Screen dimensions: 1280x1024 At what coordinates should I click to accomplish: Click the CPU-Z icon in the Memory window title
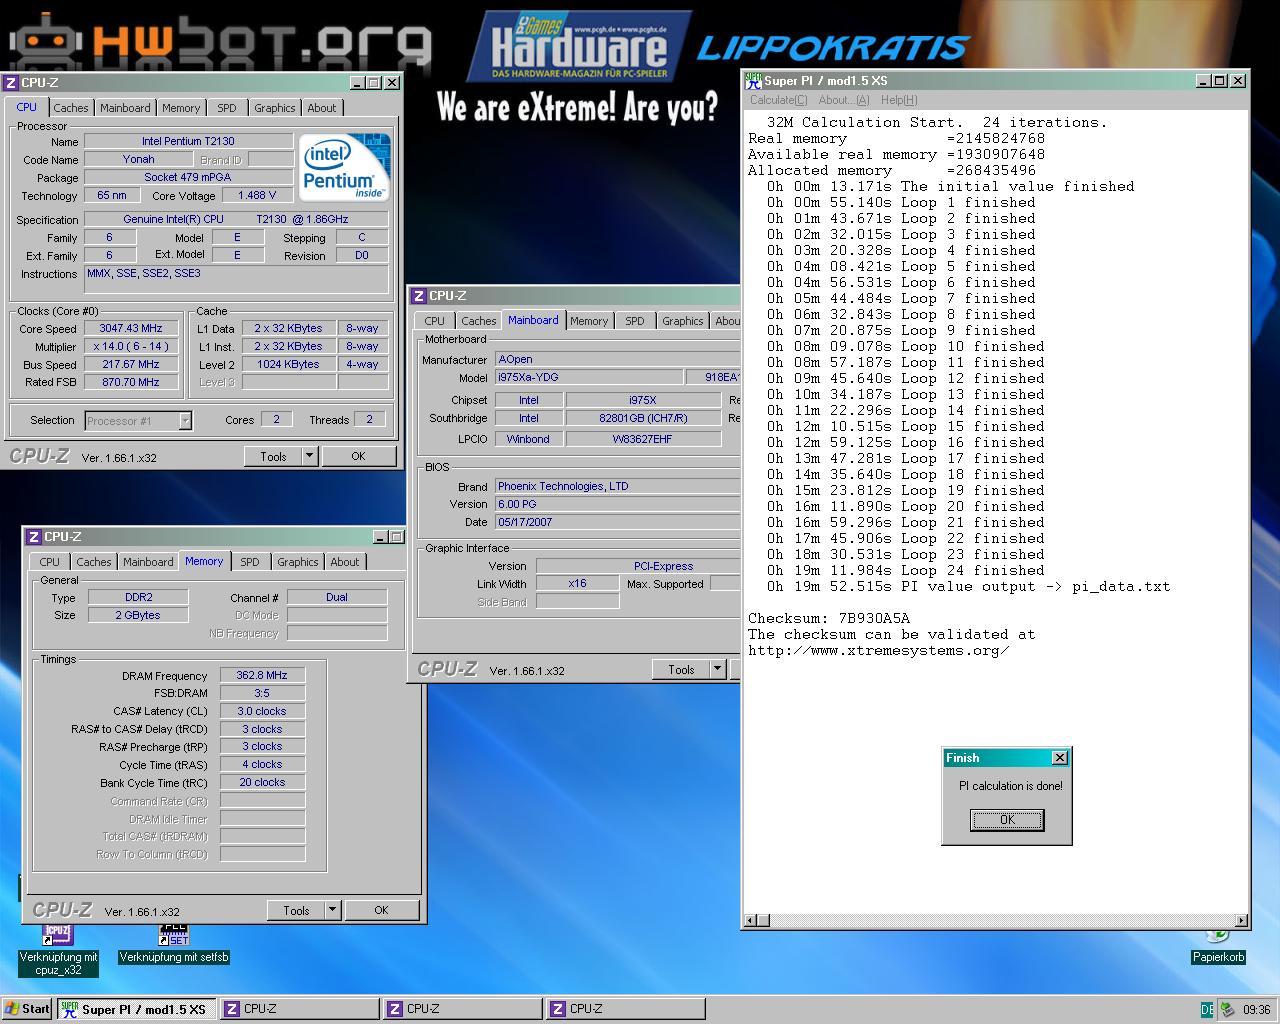(x=34, y=537)
